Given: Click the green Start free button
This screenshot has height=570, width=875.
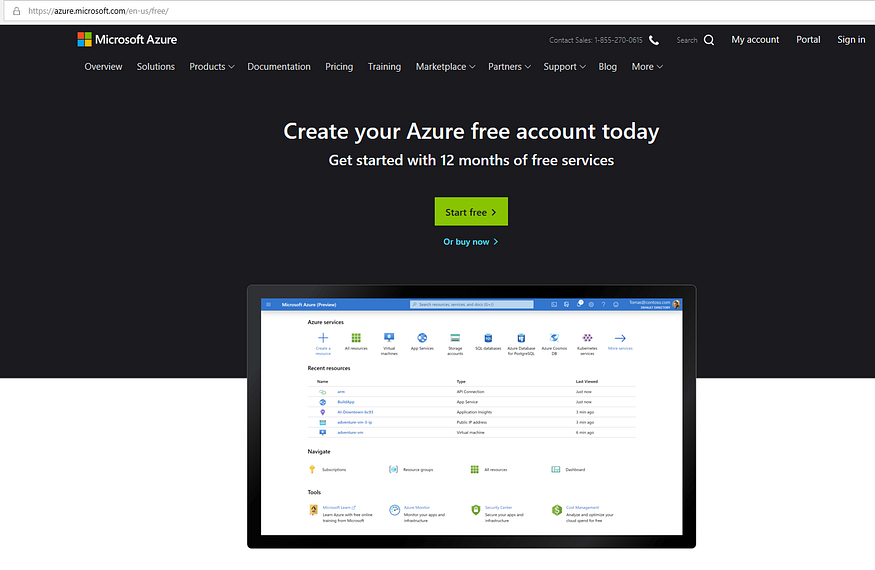Looking at the screenshot, I should tap(471, 212).
